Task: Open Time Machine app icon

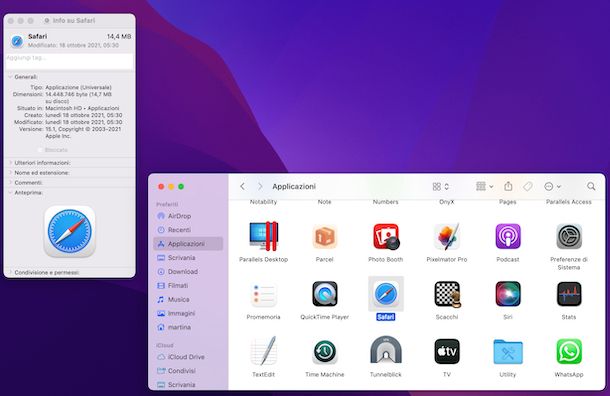Action: tap(324, 352)
